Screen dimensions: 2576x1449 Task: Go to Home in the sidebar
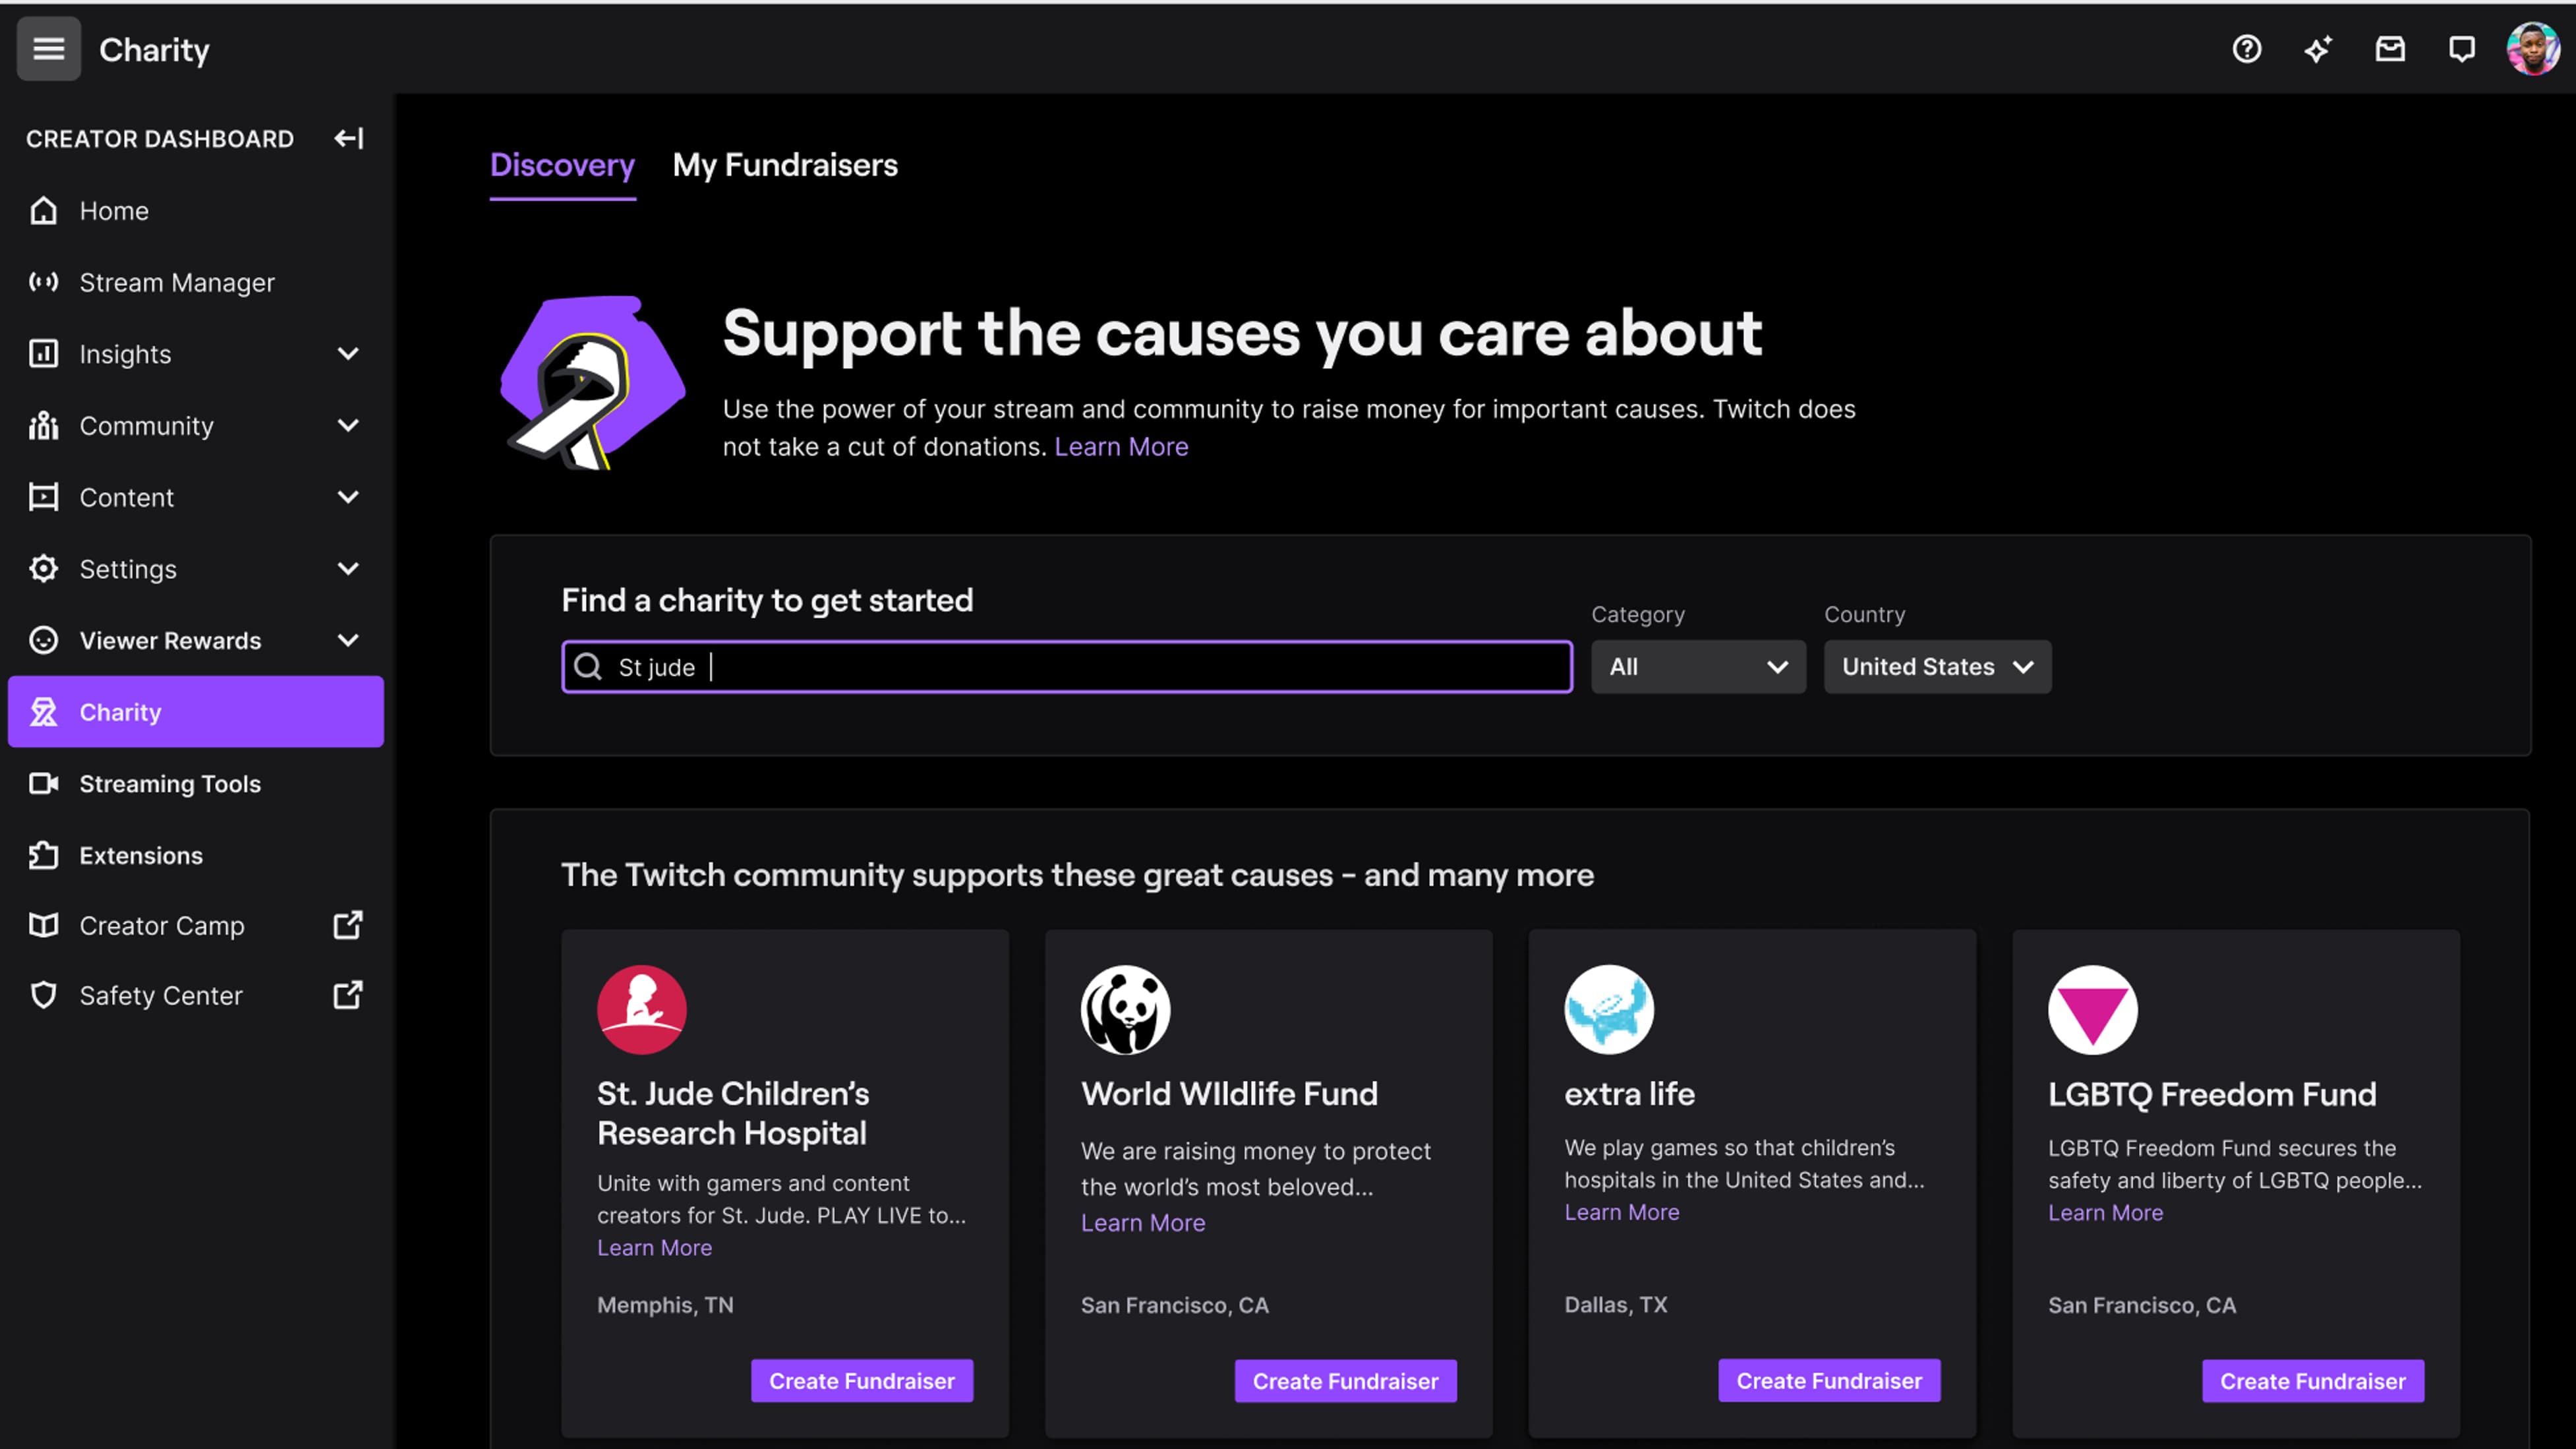point(196,211)
